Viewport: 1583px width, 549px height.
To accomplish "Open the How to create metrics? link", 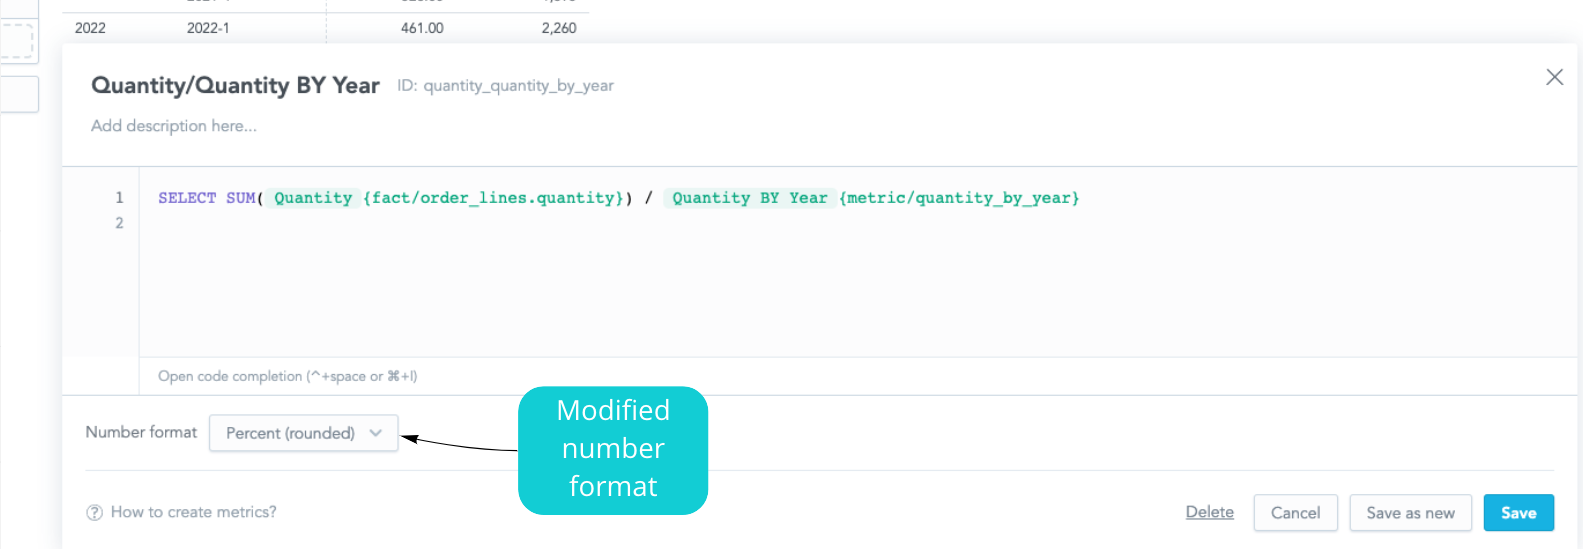I will [x=193, y=512].
